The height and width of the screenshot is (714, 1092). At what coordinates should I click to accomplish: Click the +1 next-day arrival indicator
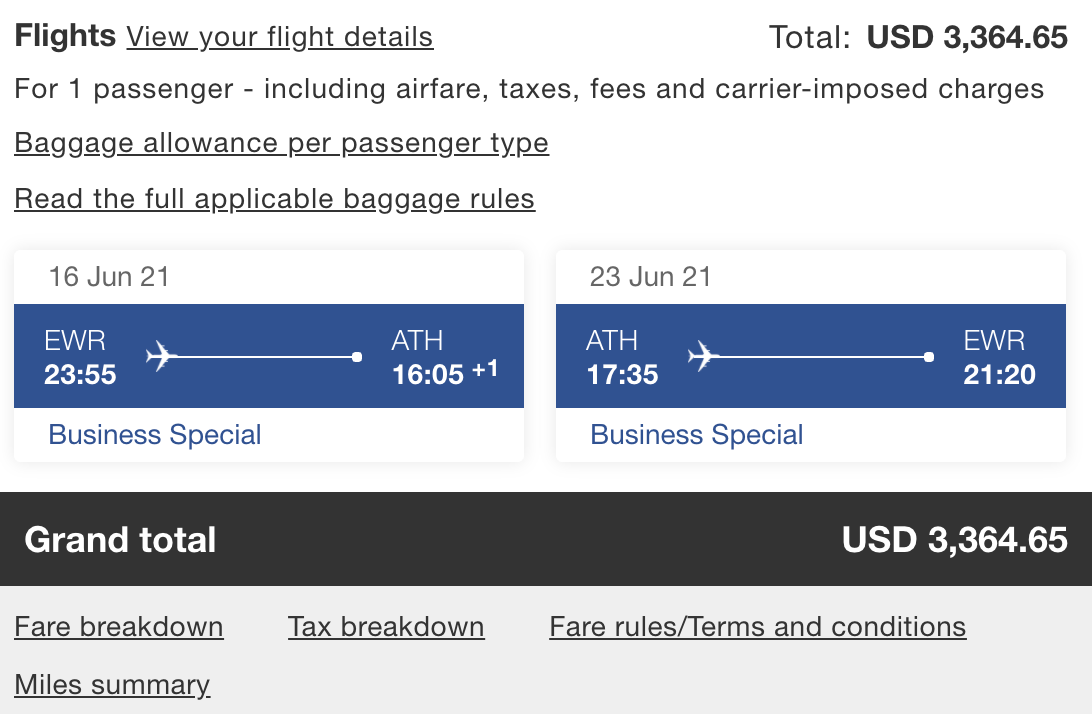tap(485, 369)
